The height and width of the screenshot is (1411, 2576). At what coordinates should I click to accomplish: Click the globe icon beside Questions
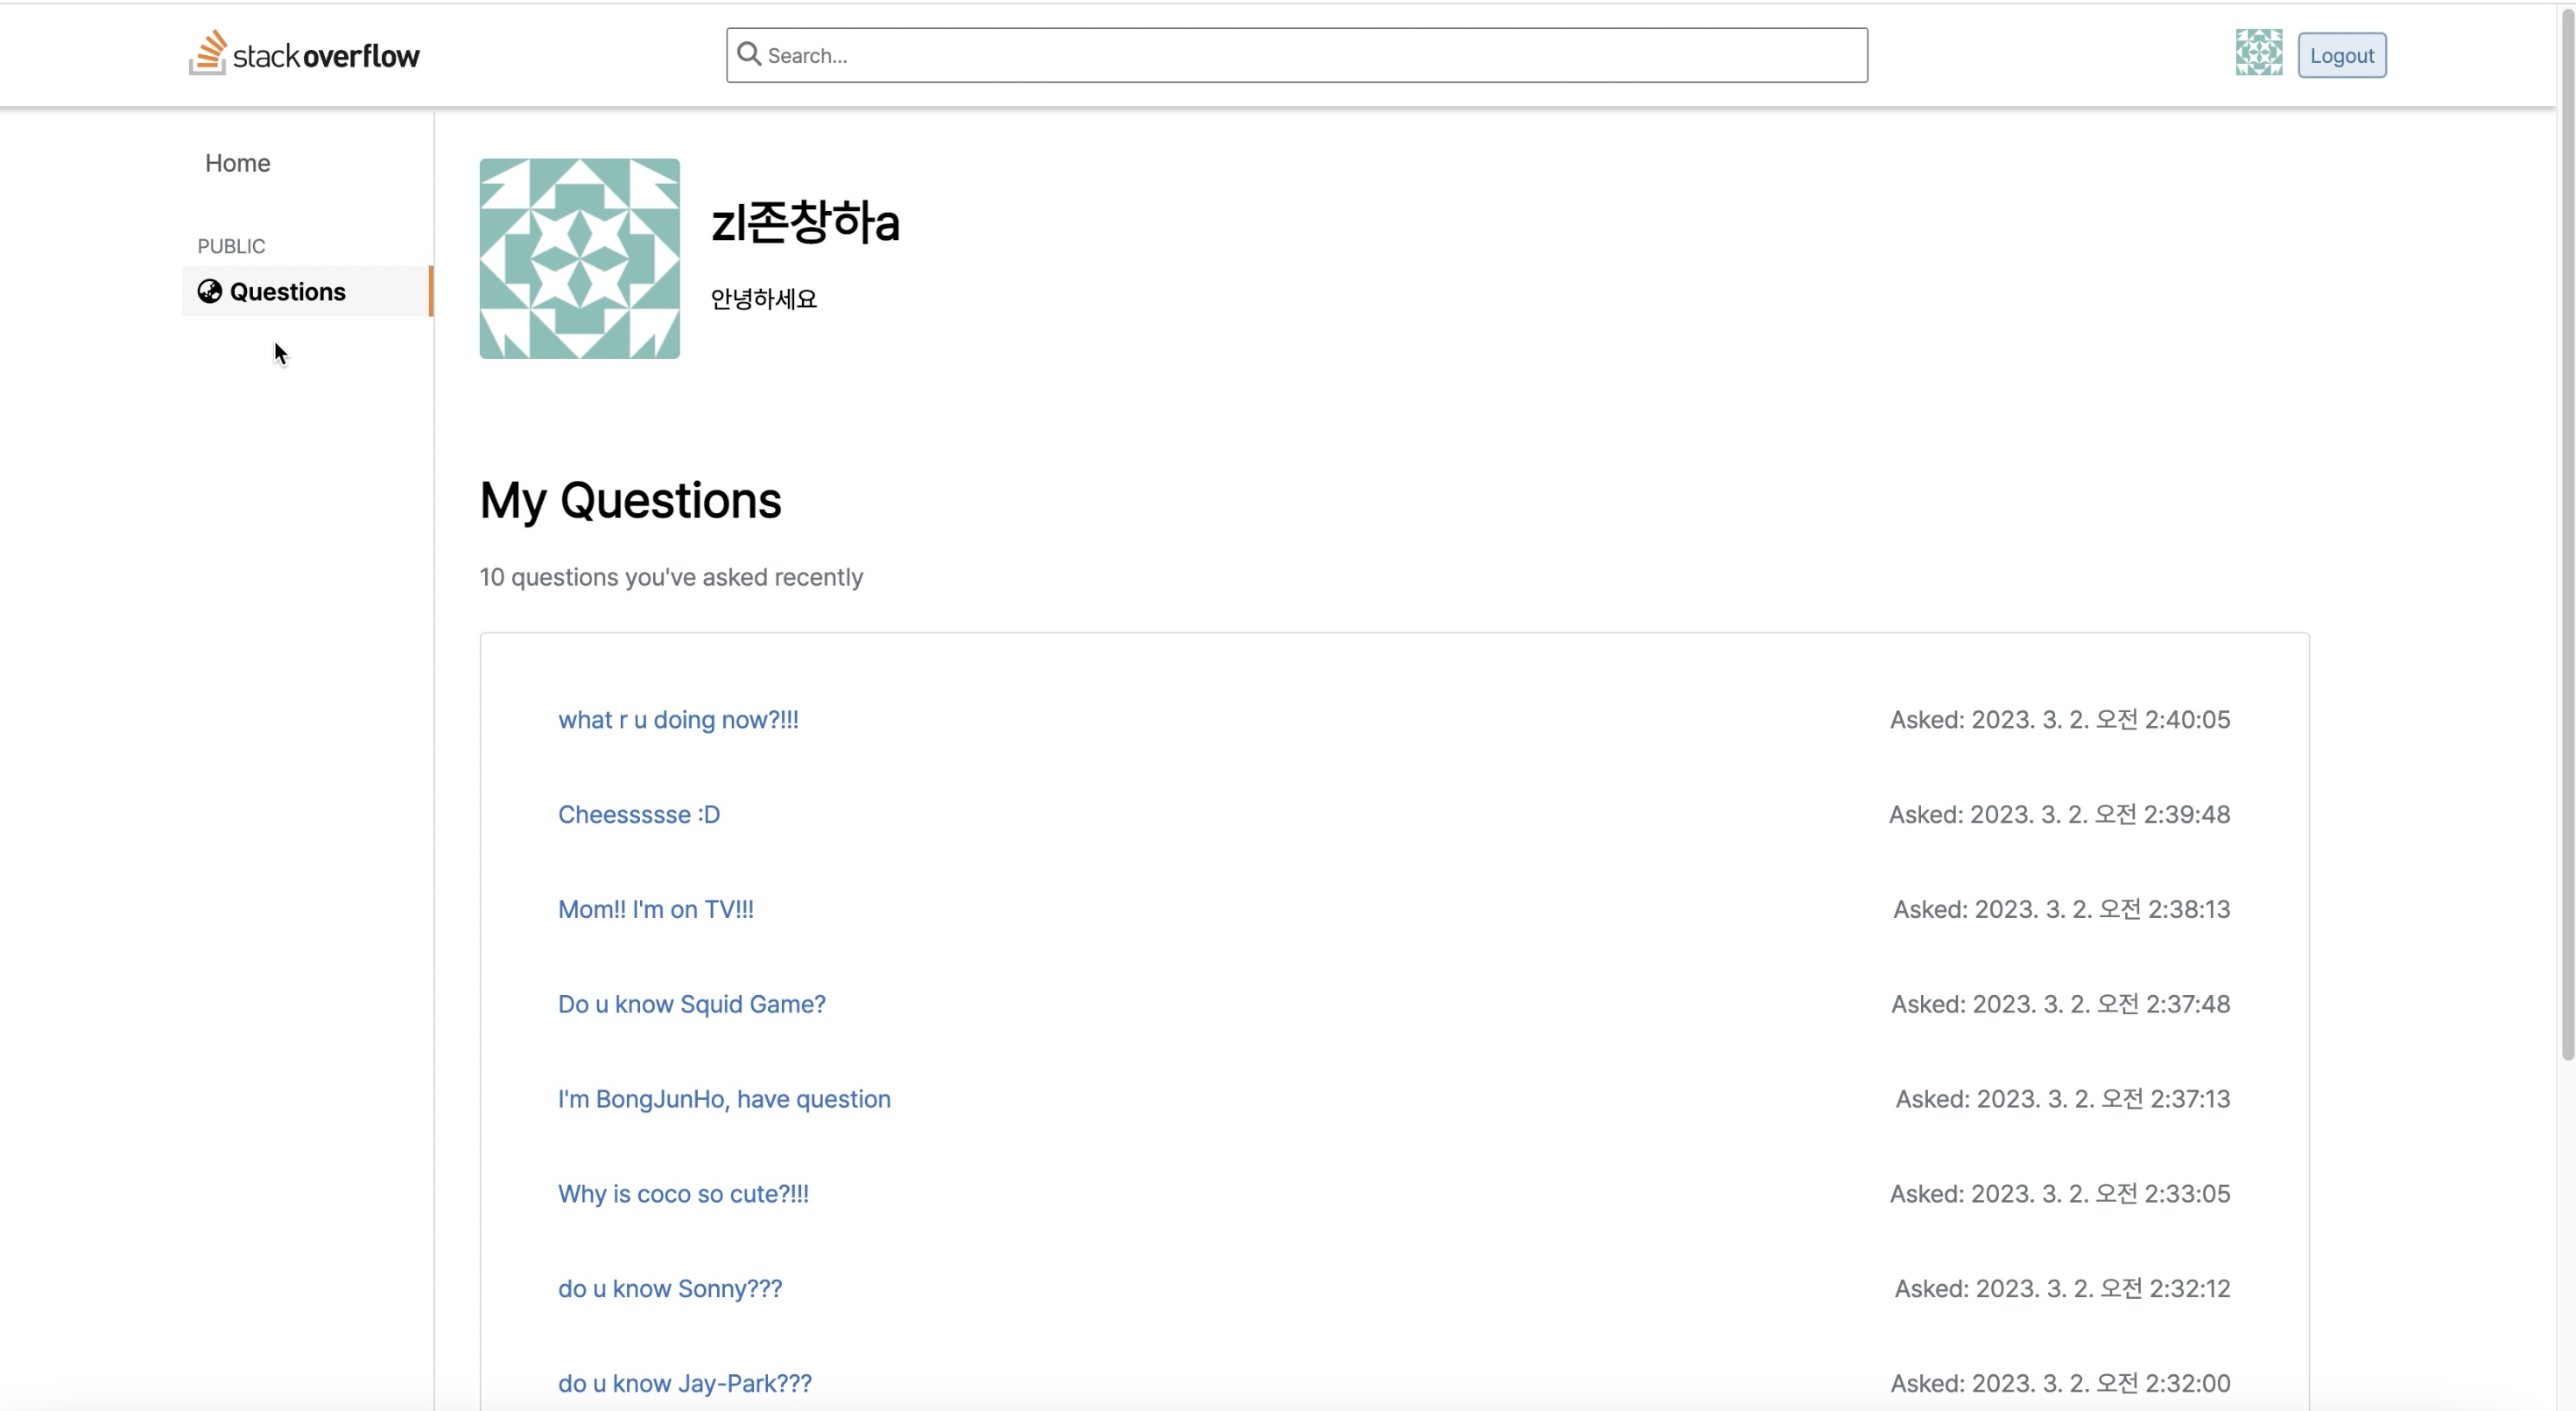click(209, 291)
